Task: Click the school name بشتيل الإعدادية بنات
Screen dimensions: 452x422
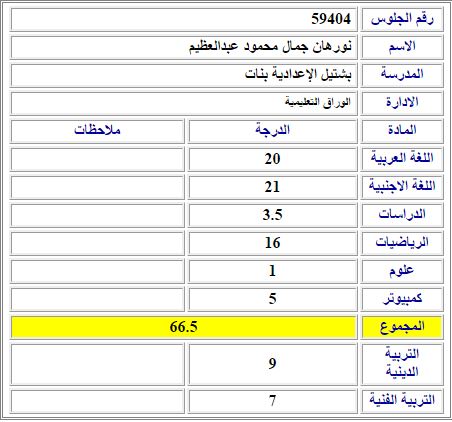Action: click(x=298, y=74)
